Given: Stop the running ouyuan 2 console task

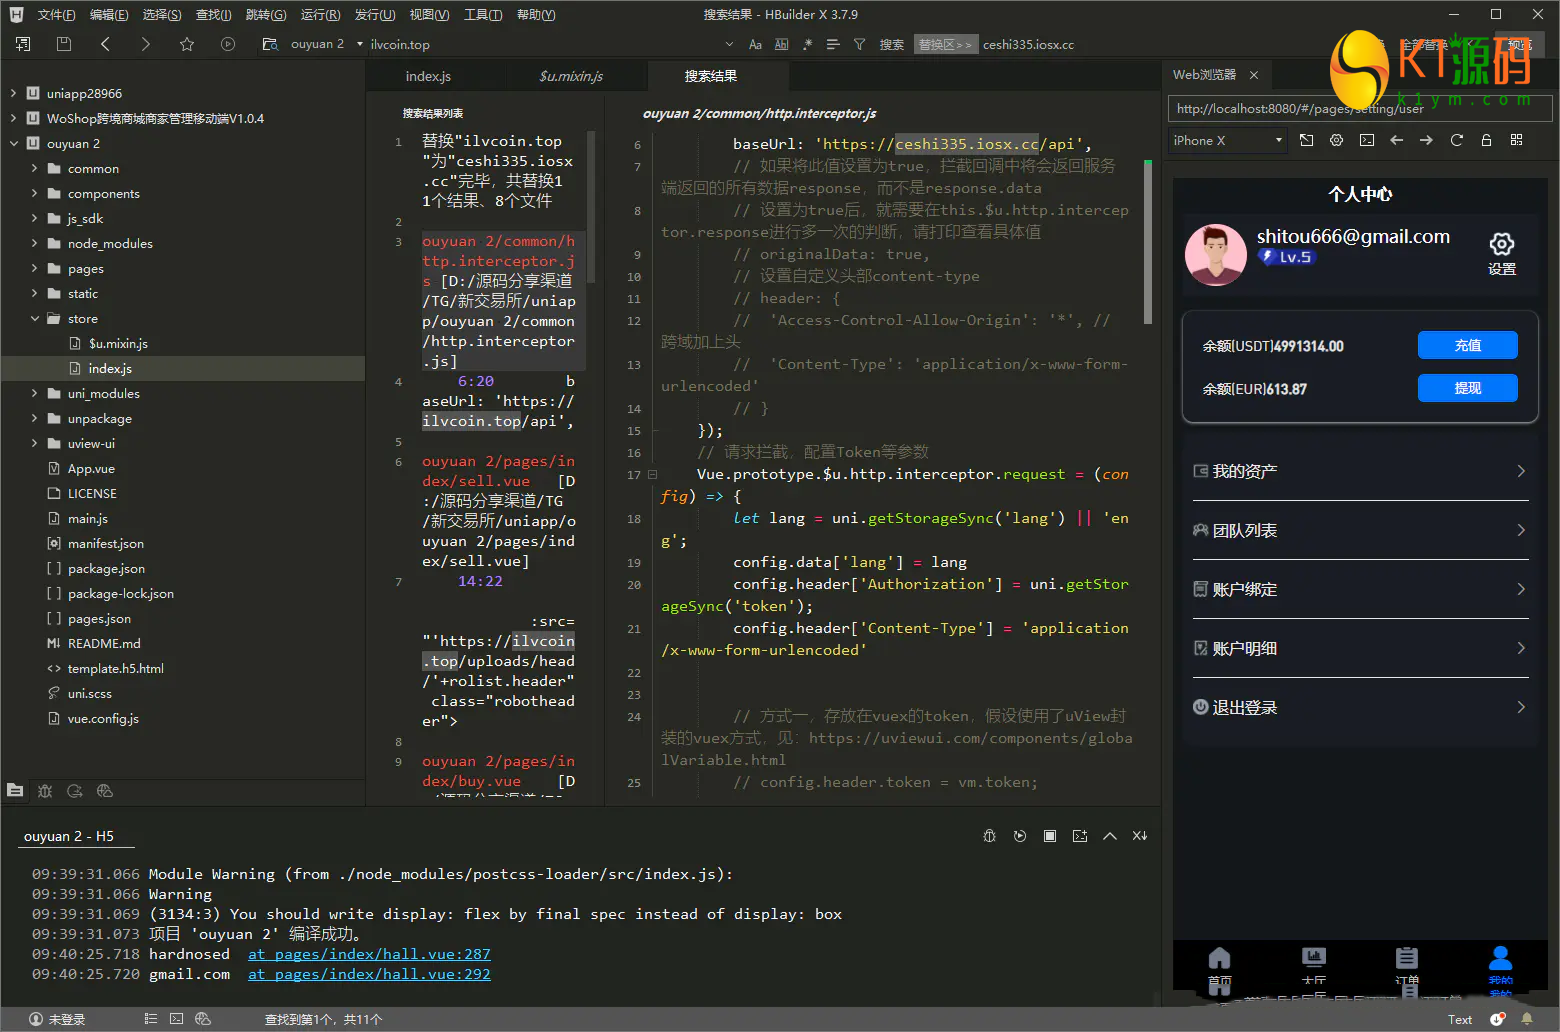Looking at the screenshot, I should pyautogui.click(x=1050, y=836).
